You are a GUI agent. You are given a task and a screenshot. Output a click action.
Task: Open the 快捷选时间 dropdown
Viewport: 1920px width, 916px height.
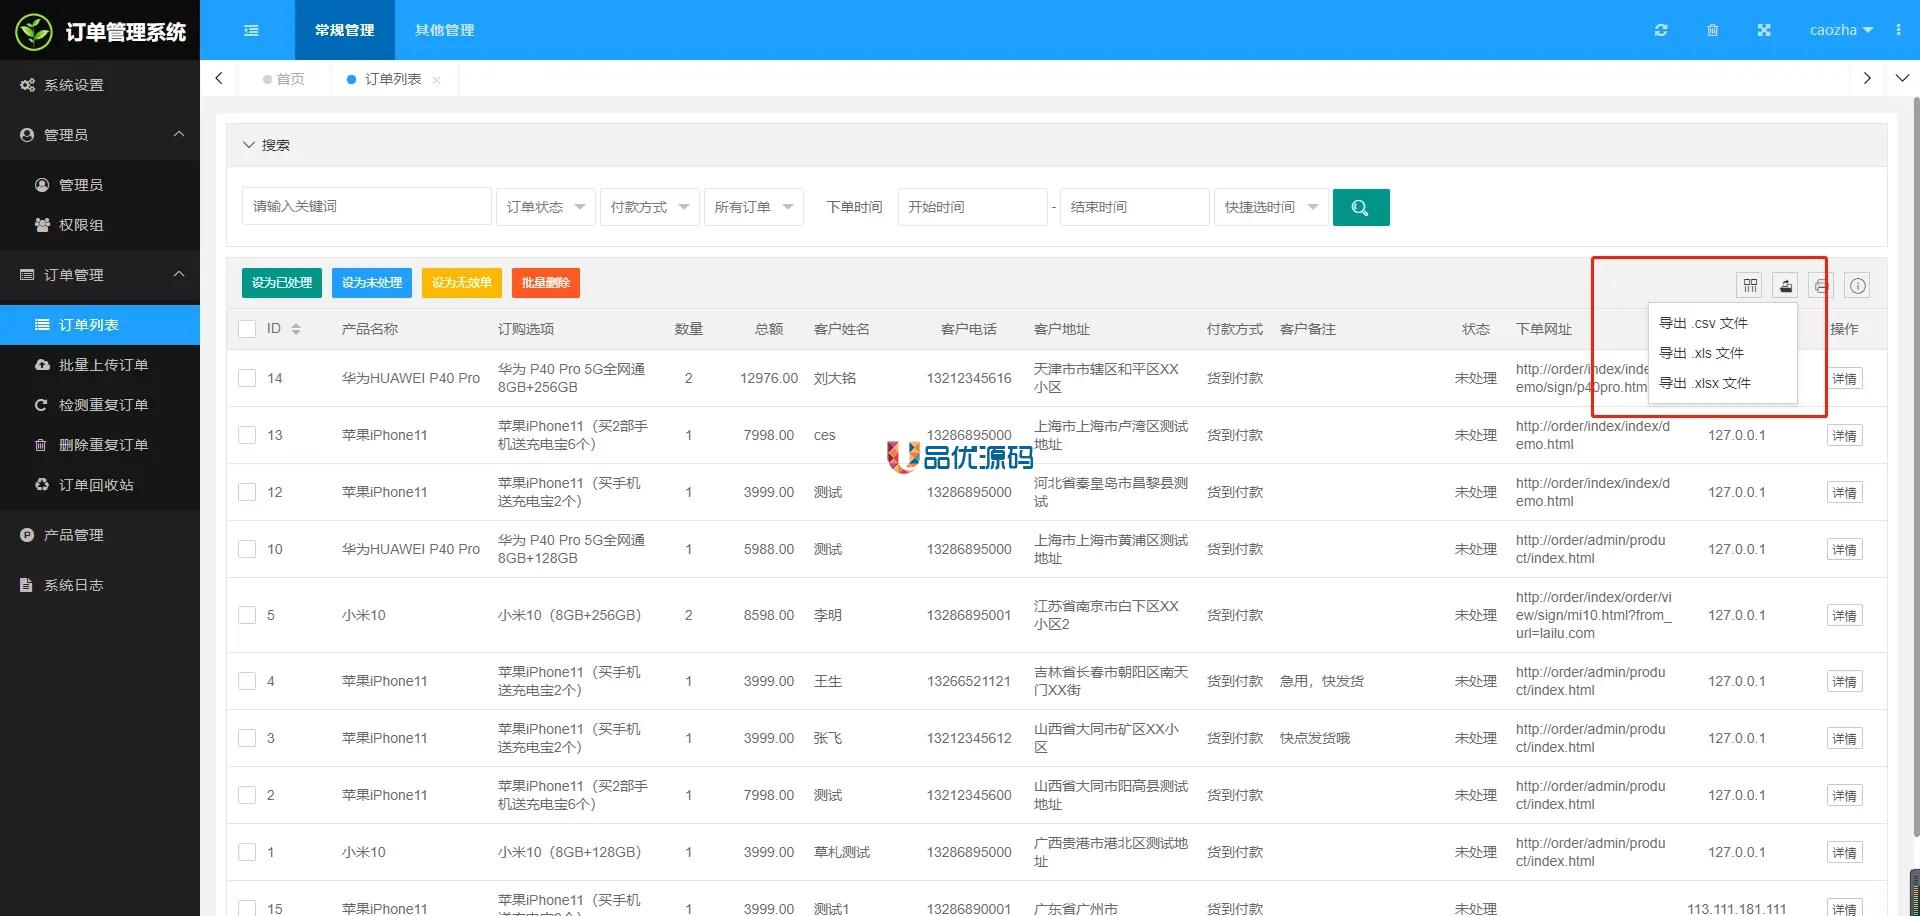coord(1271,207)
